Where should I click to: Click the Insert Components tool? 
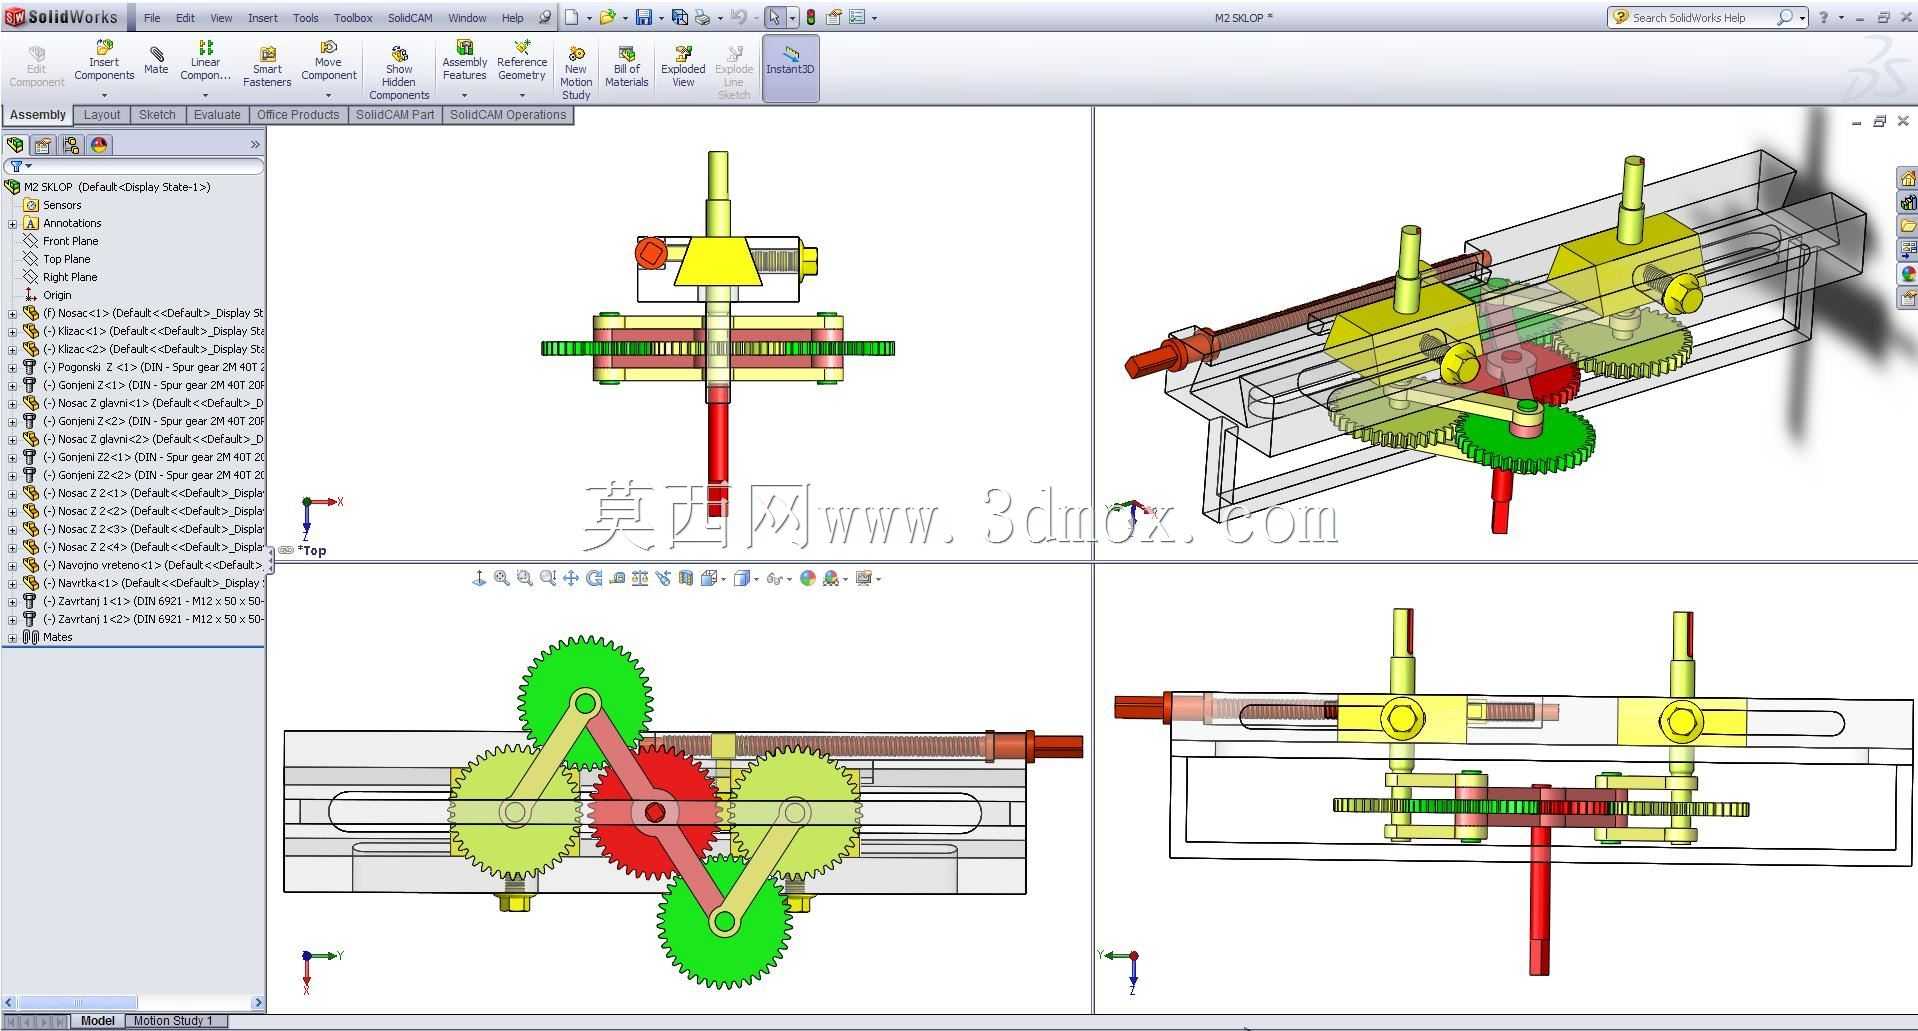(104, 62)
